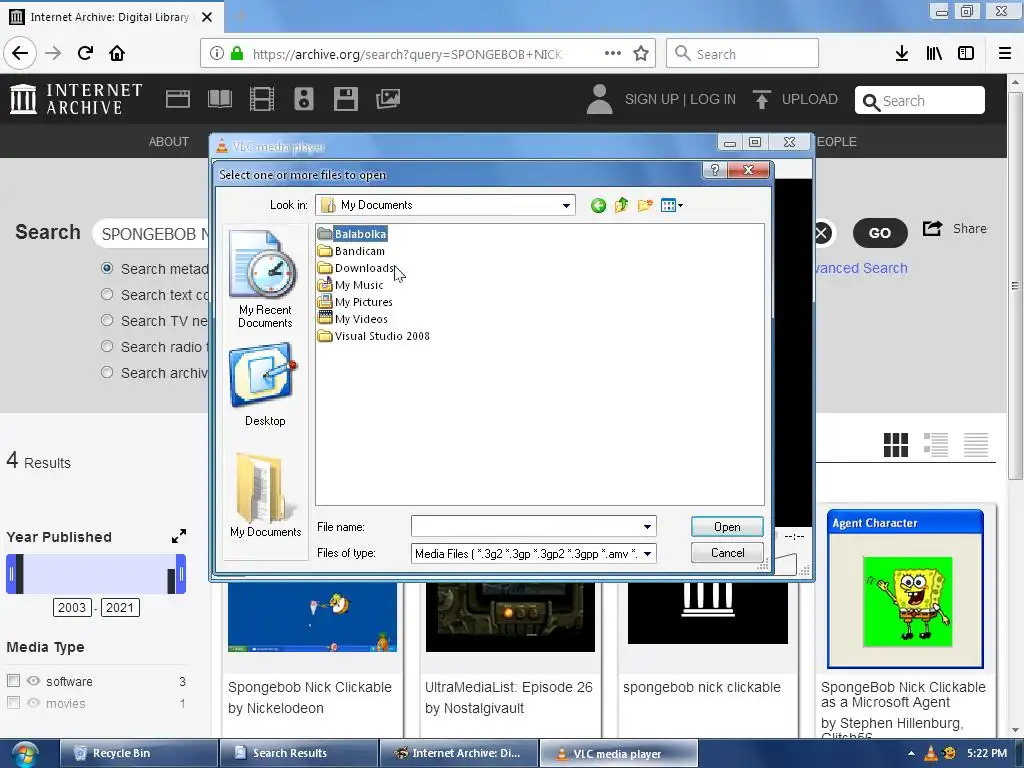Open the Archive software floppy icon
The width and height of the screenshot is (1024, 768).
[345, 99]
